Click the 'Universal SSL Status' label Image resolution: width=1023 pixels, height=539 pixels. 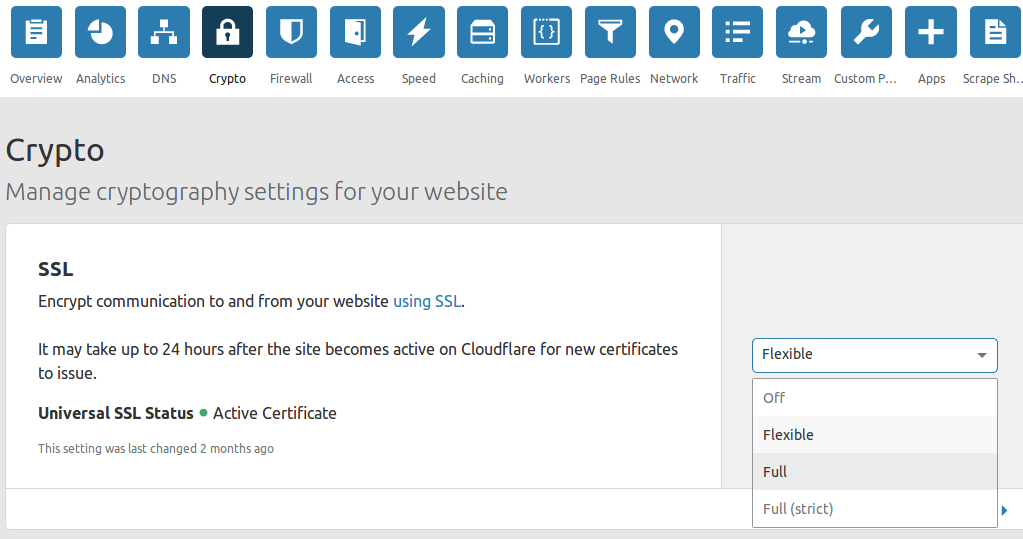115,413
